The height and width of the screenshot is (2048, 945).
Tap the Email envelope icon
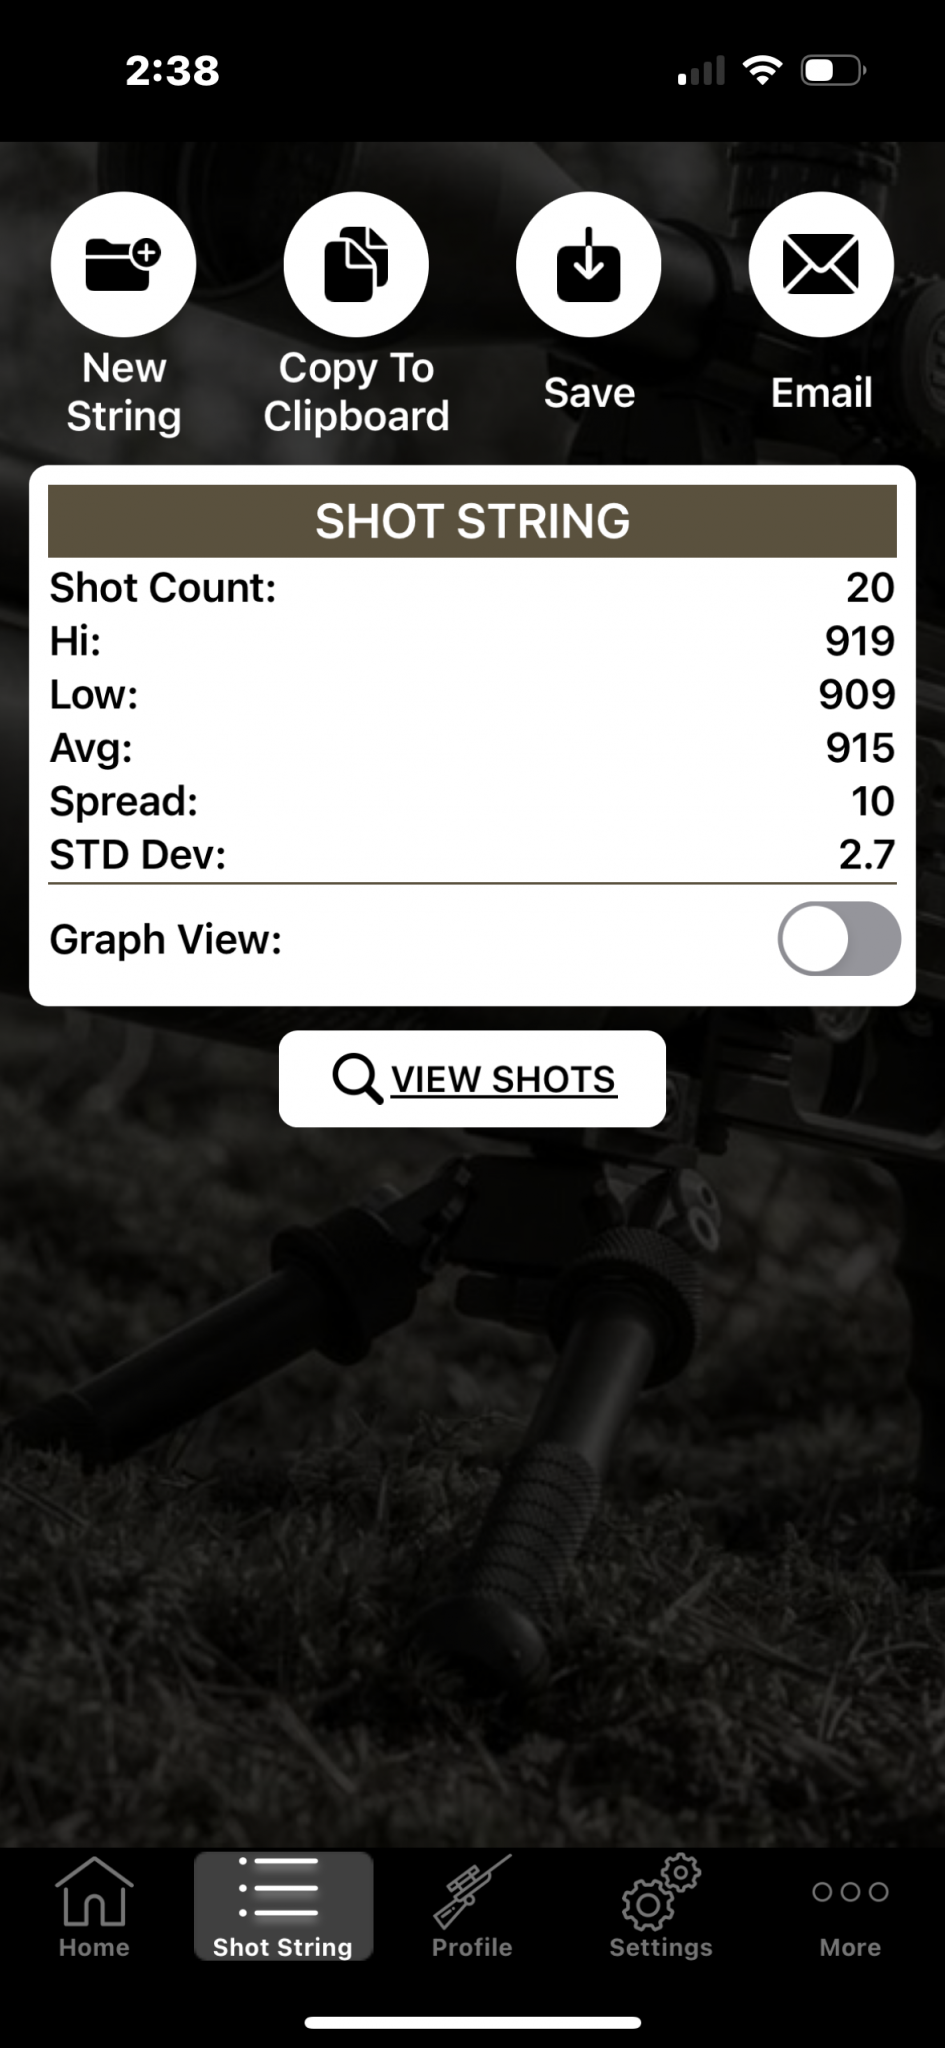click(x=821, y=264)
